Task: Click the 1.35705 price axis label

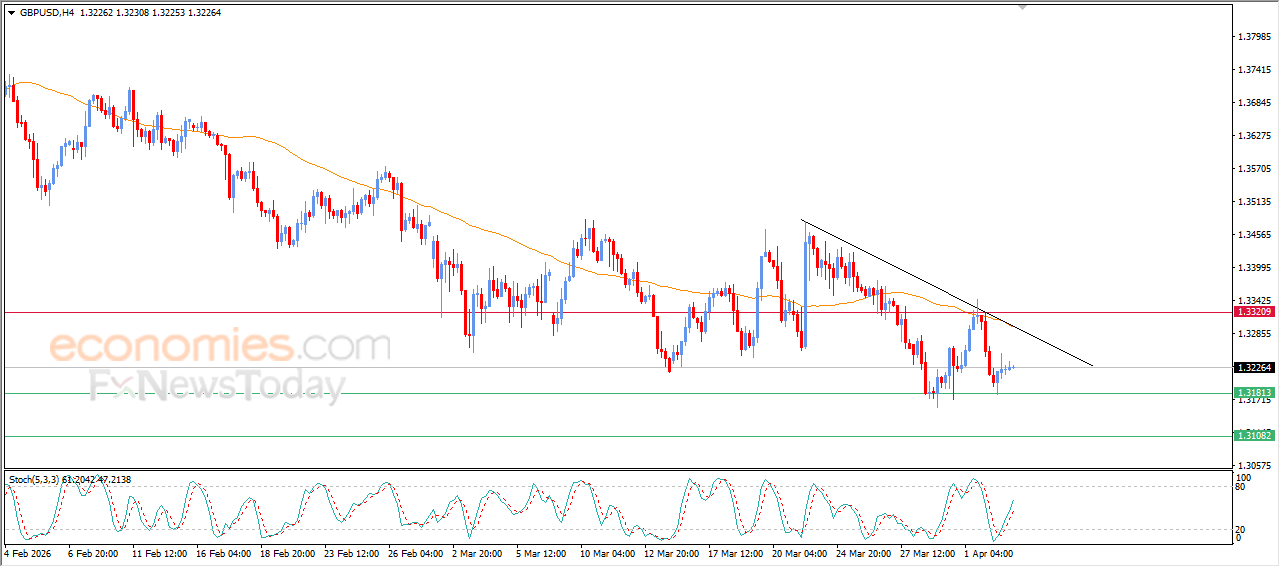Action: [x=1255, y=169]
